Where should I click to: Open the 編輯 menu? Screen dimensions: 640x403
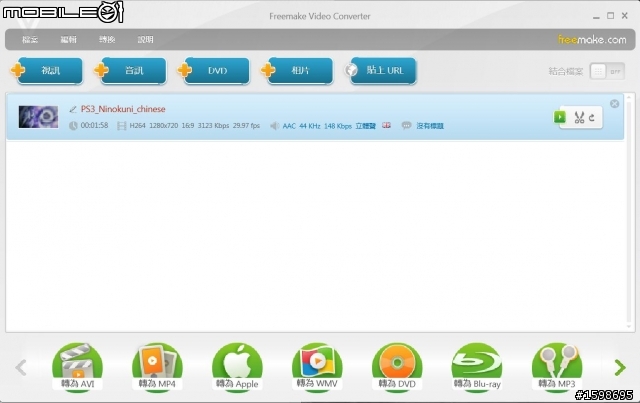click(x=69, y=40)
